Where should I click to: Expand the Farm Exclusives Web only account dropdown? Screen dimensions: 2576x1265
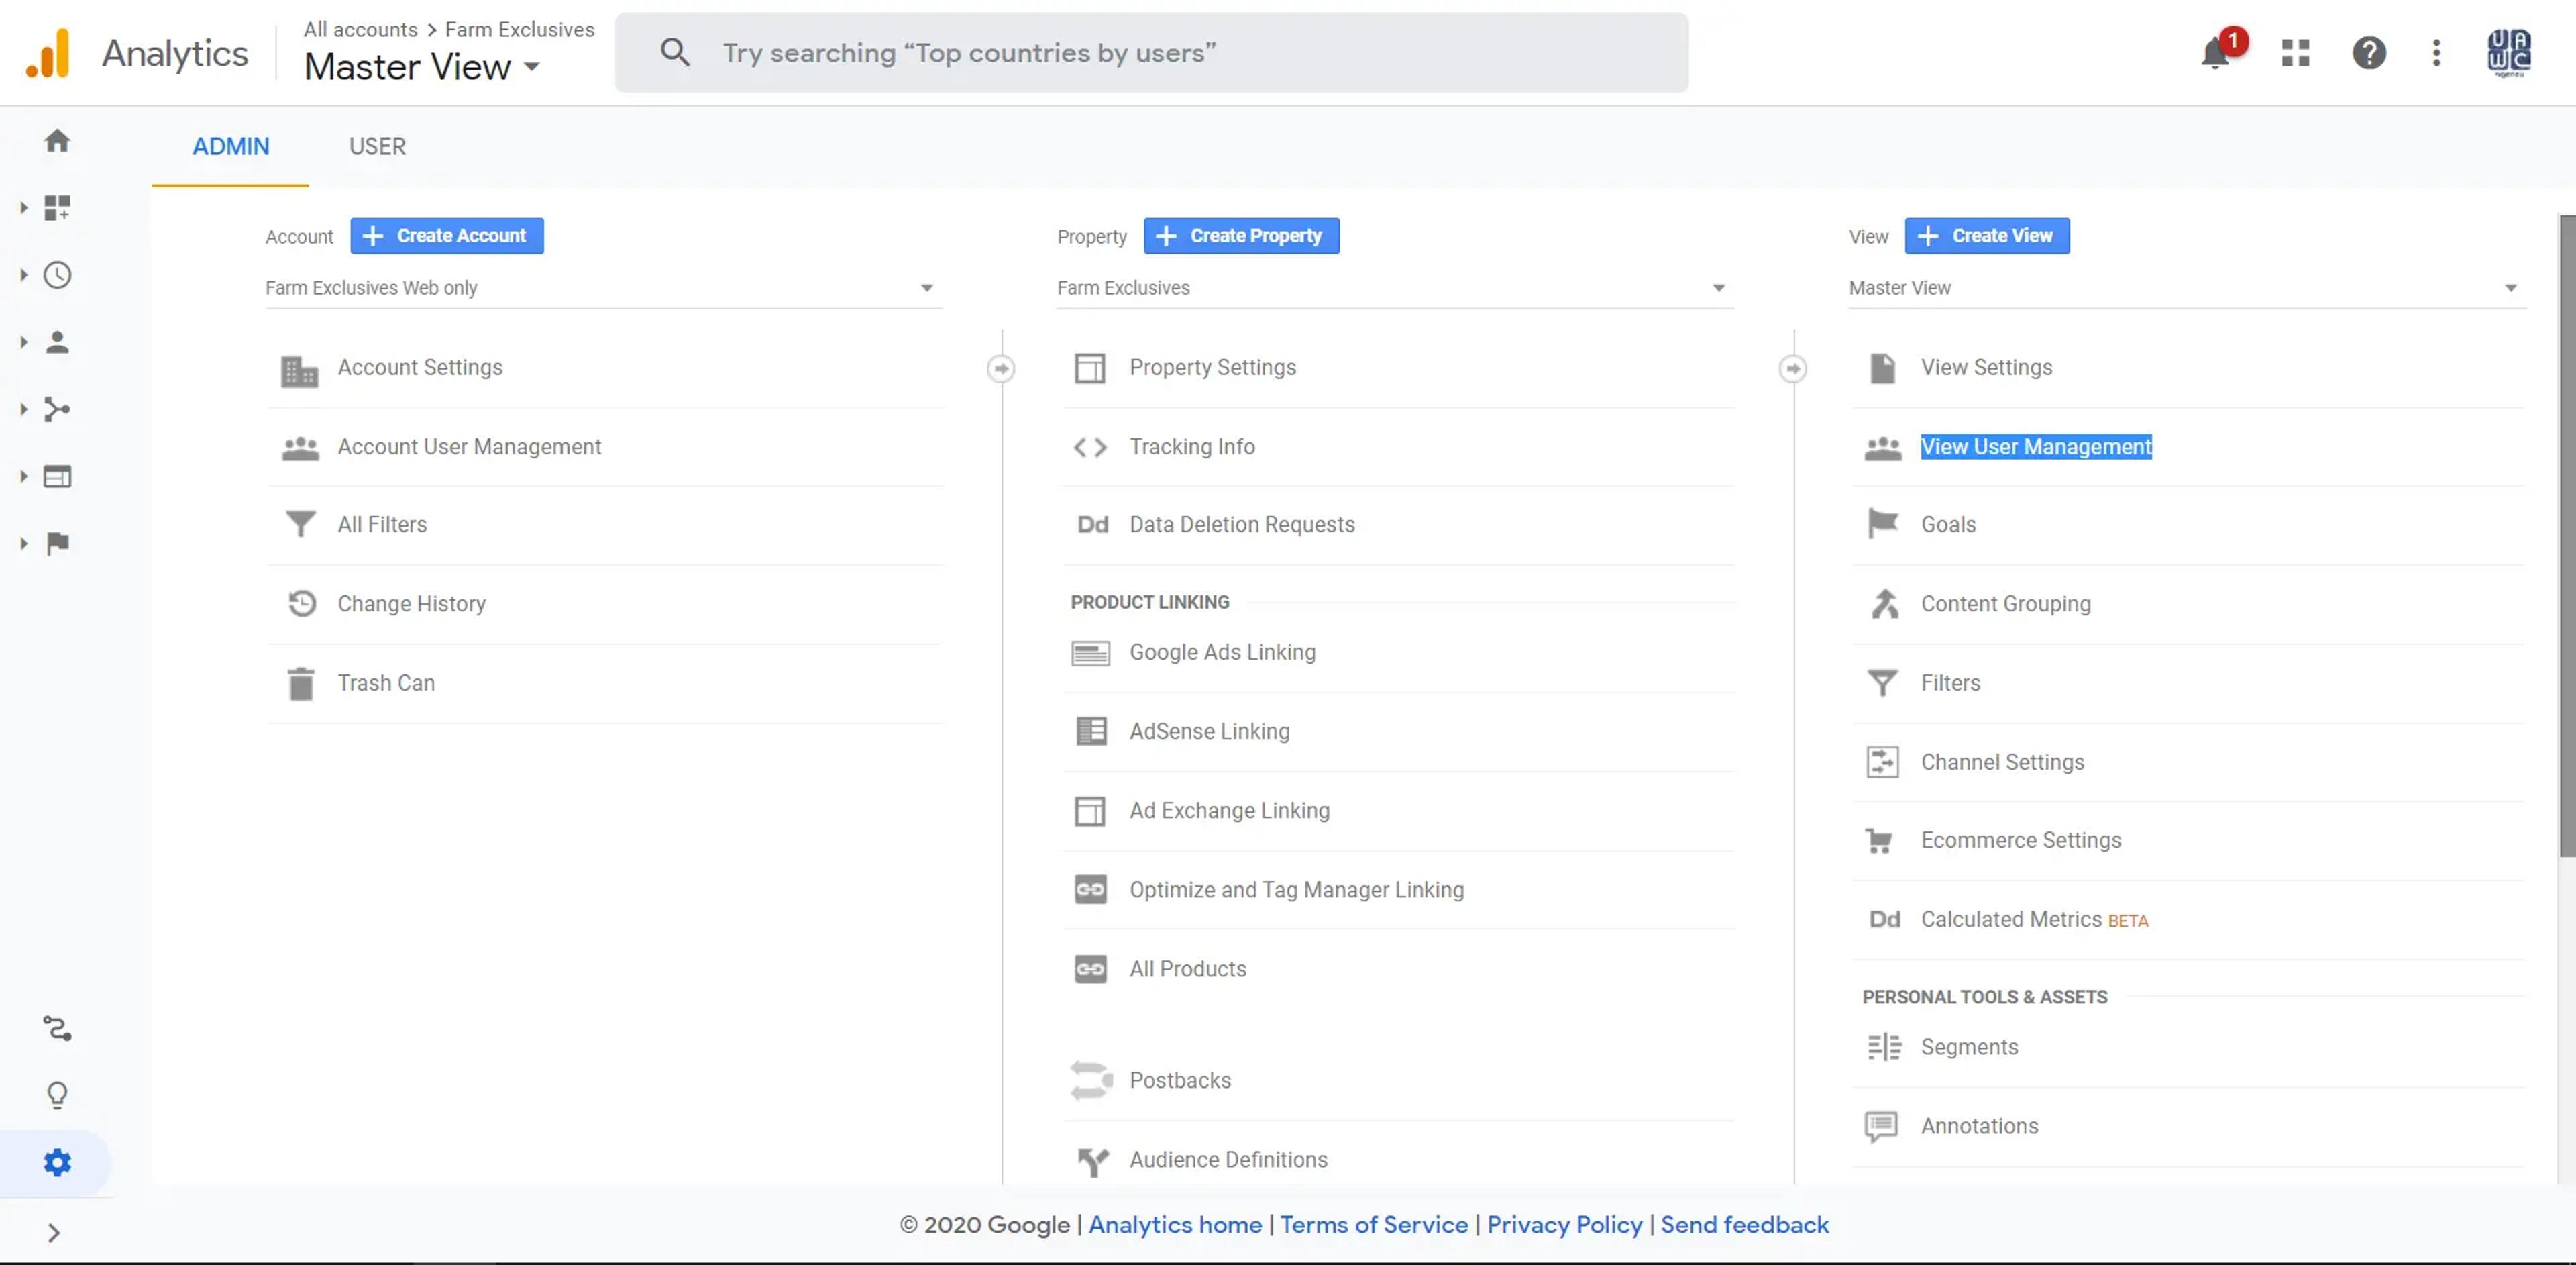[602, 288]
